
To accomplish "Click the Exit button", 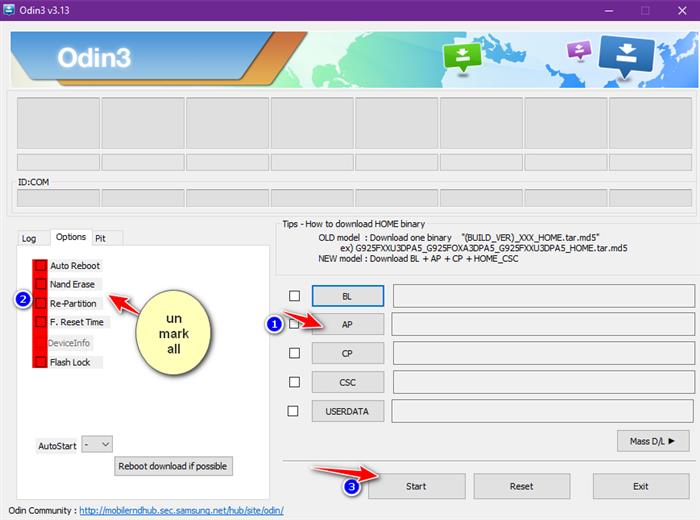I will point(641,486).
